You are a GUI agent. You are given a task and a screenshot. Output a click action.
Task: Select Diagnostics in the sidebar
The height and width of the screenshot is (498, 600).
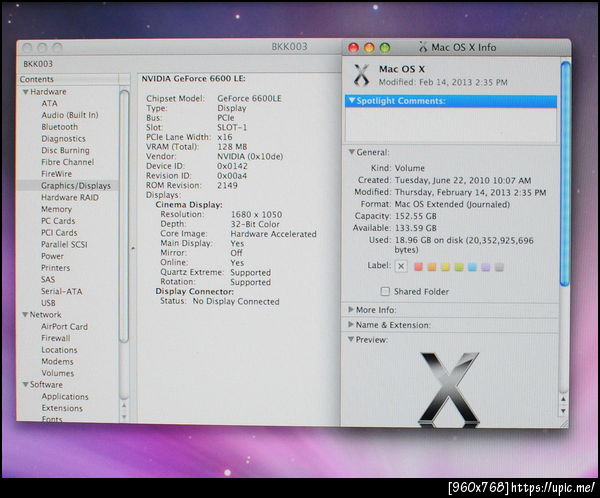tap(63, 139)
